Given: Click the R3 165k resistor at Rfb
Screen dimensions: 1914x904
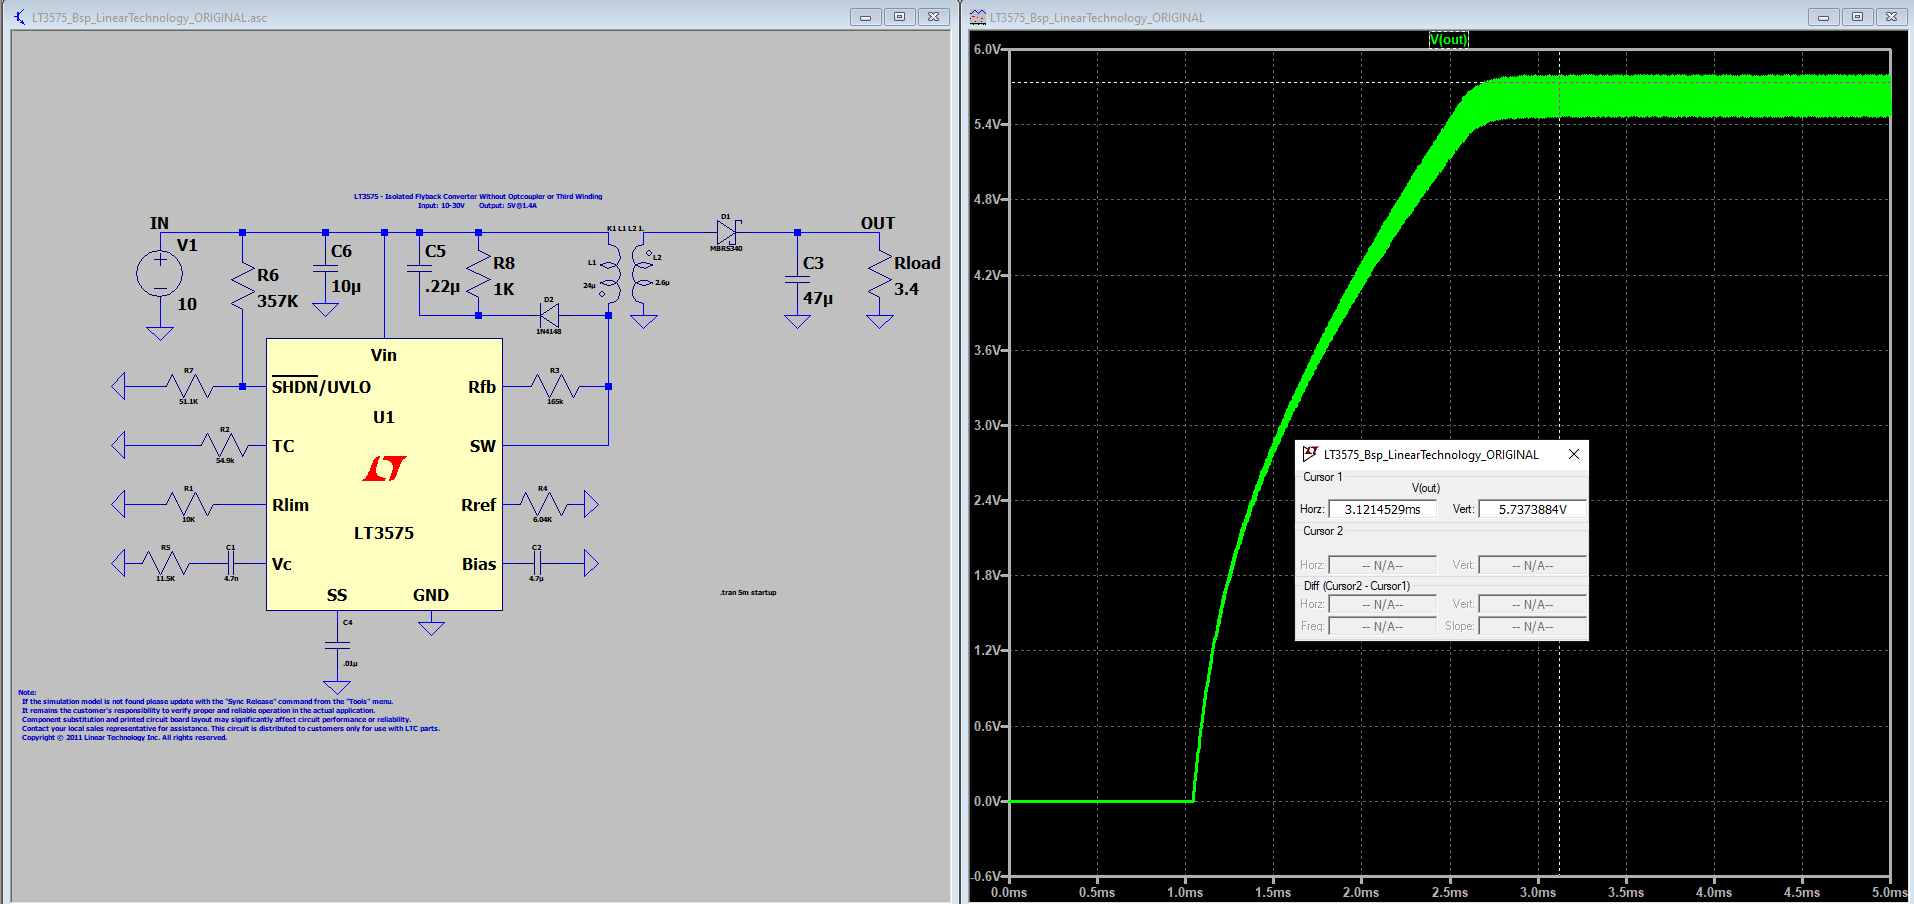Looking at the screenshot, I should [x=554, y=385].
